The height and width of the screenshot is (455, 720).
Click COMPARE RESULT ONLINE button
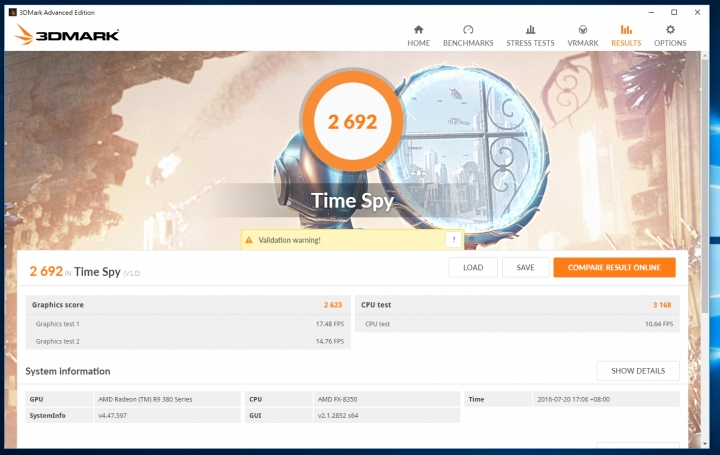[614, 268]
